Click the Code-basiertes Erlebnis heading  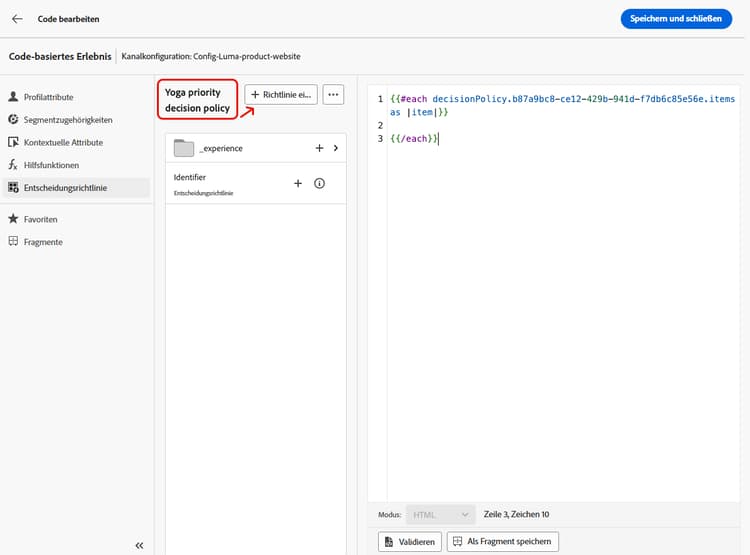pos(60,56)
